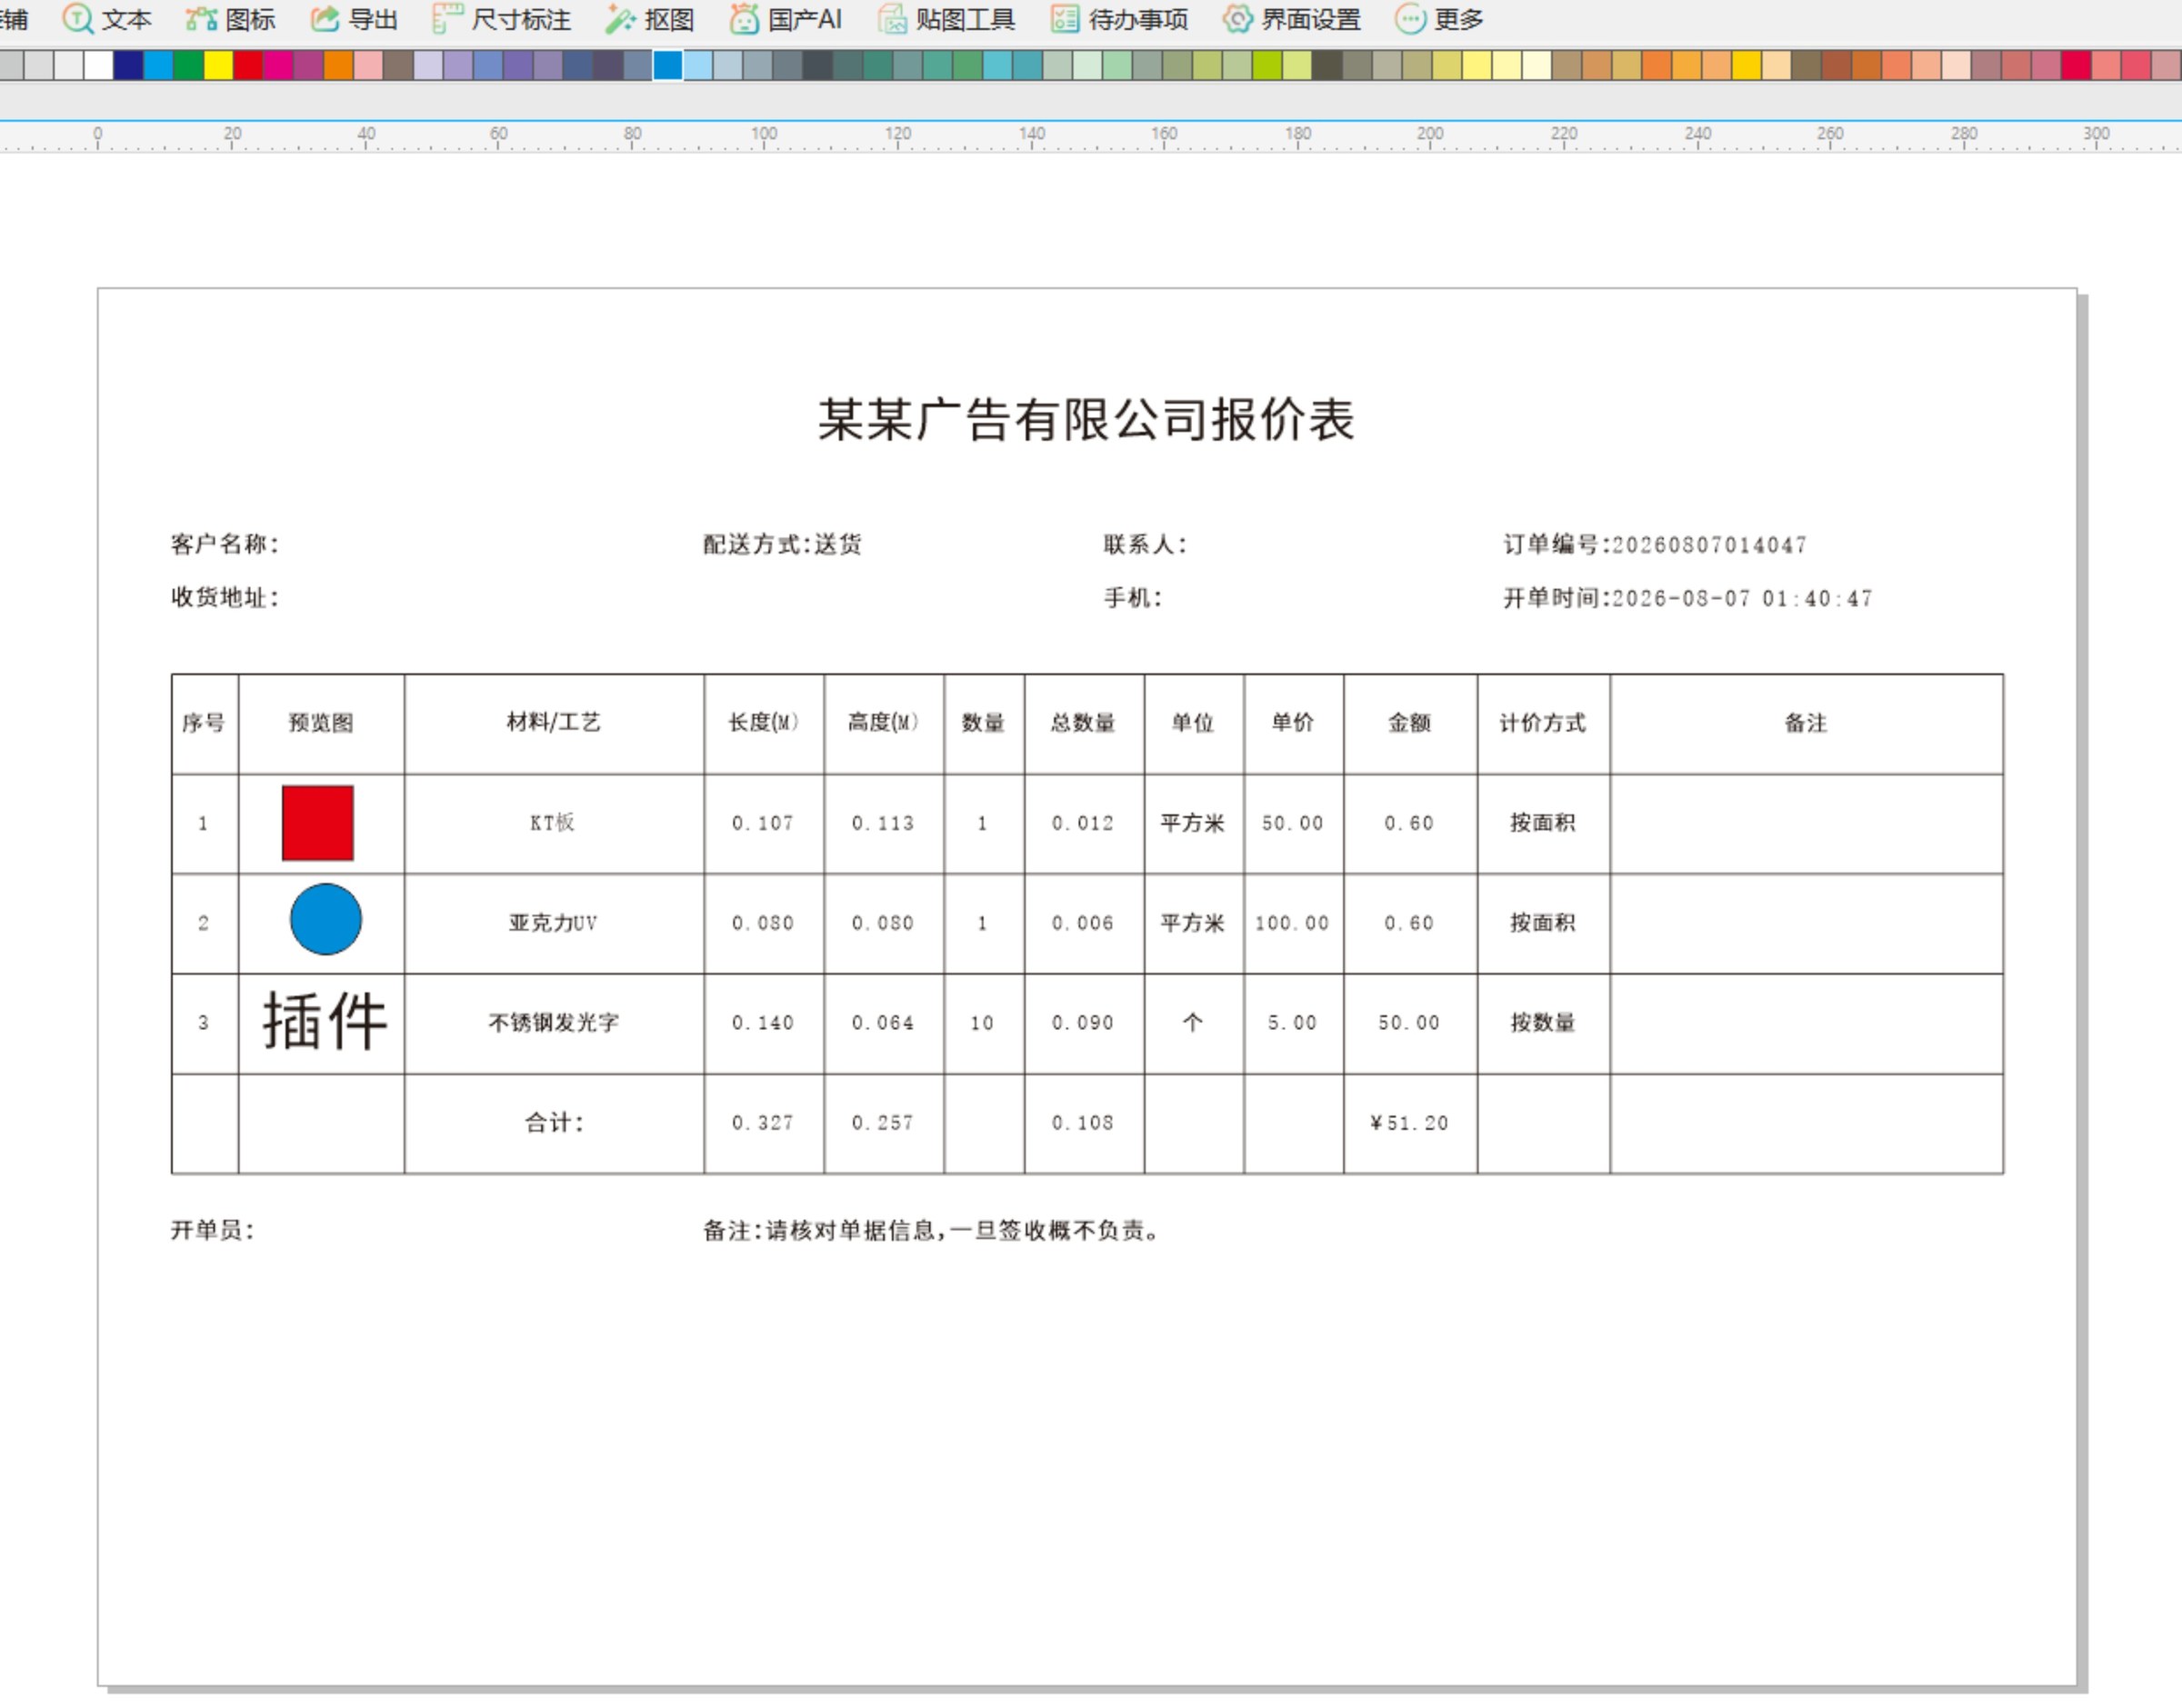Click the 不锈钢发光字 material cell
Viewport: 2182px width, 1708px height.
(x=554, y=1023)
